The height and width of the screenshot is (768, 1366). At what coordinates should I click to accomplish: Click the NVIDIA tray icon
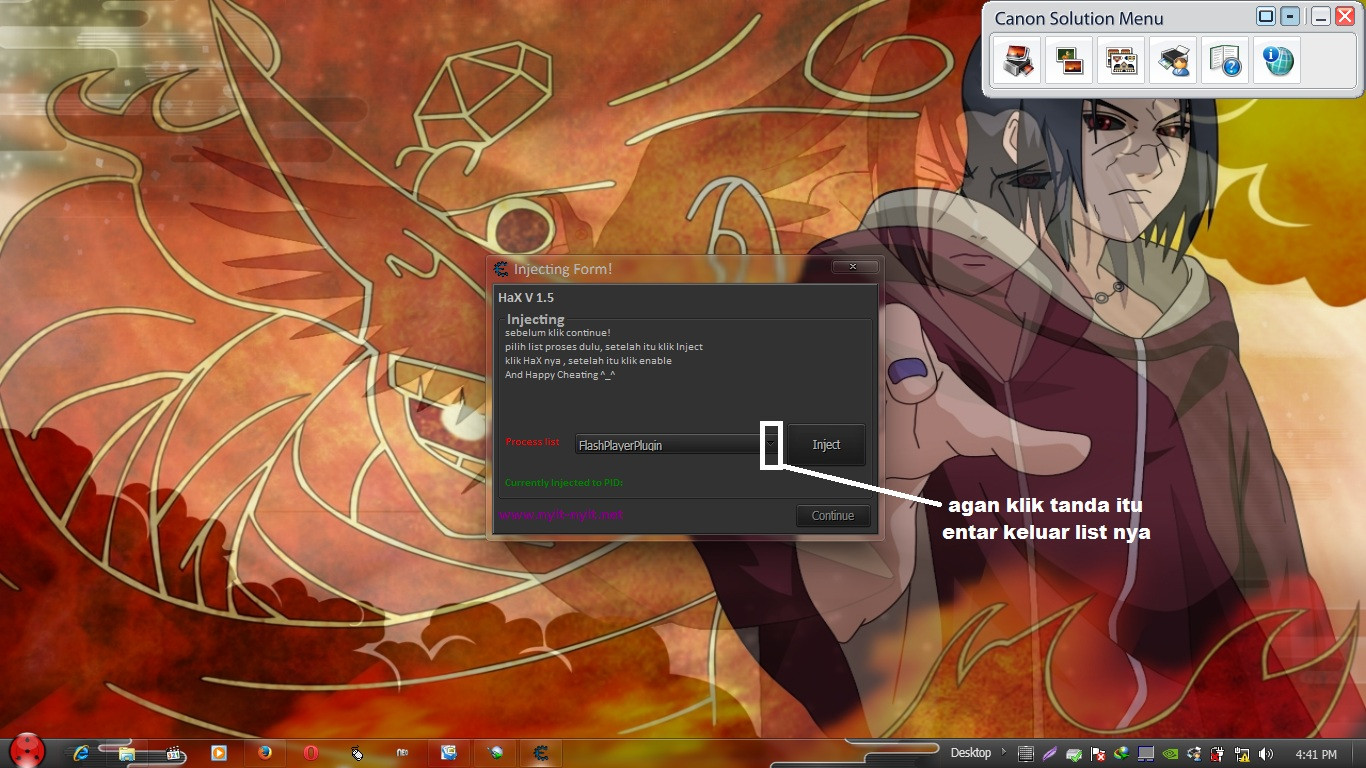[1170, 754]
